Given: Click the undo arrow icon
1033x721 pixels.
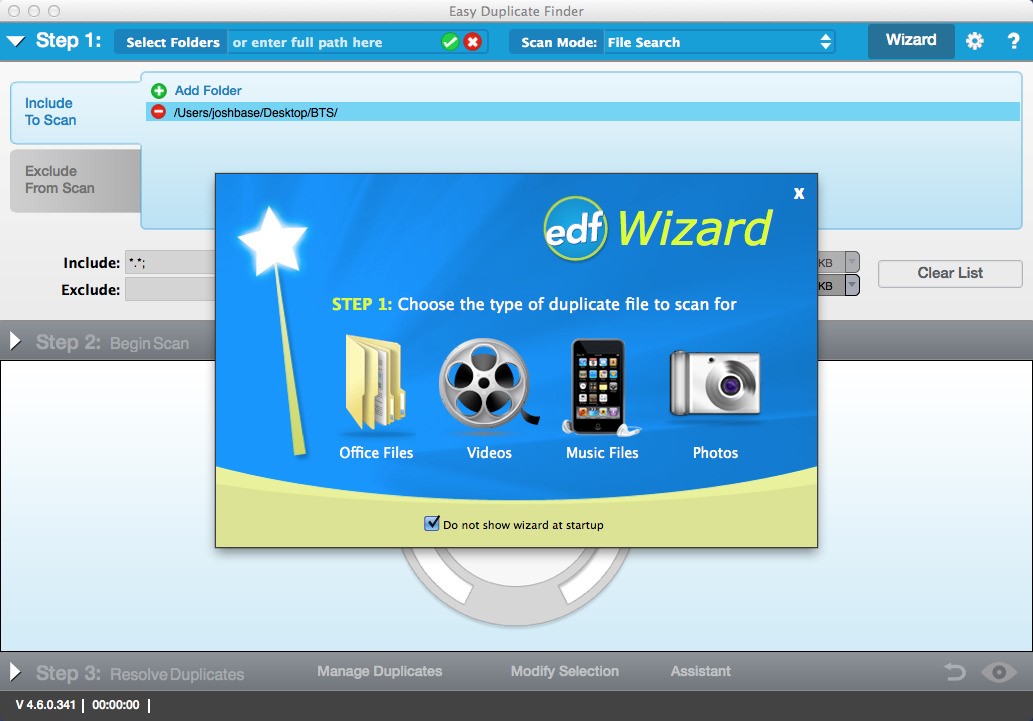Looking at the screenshot, I should click(955, 672).
